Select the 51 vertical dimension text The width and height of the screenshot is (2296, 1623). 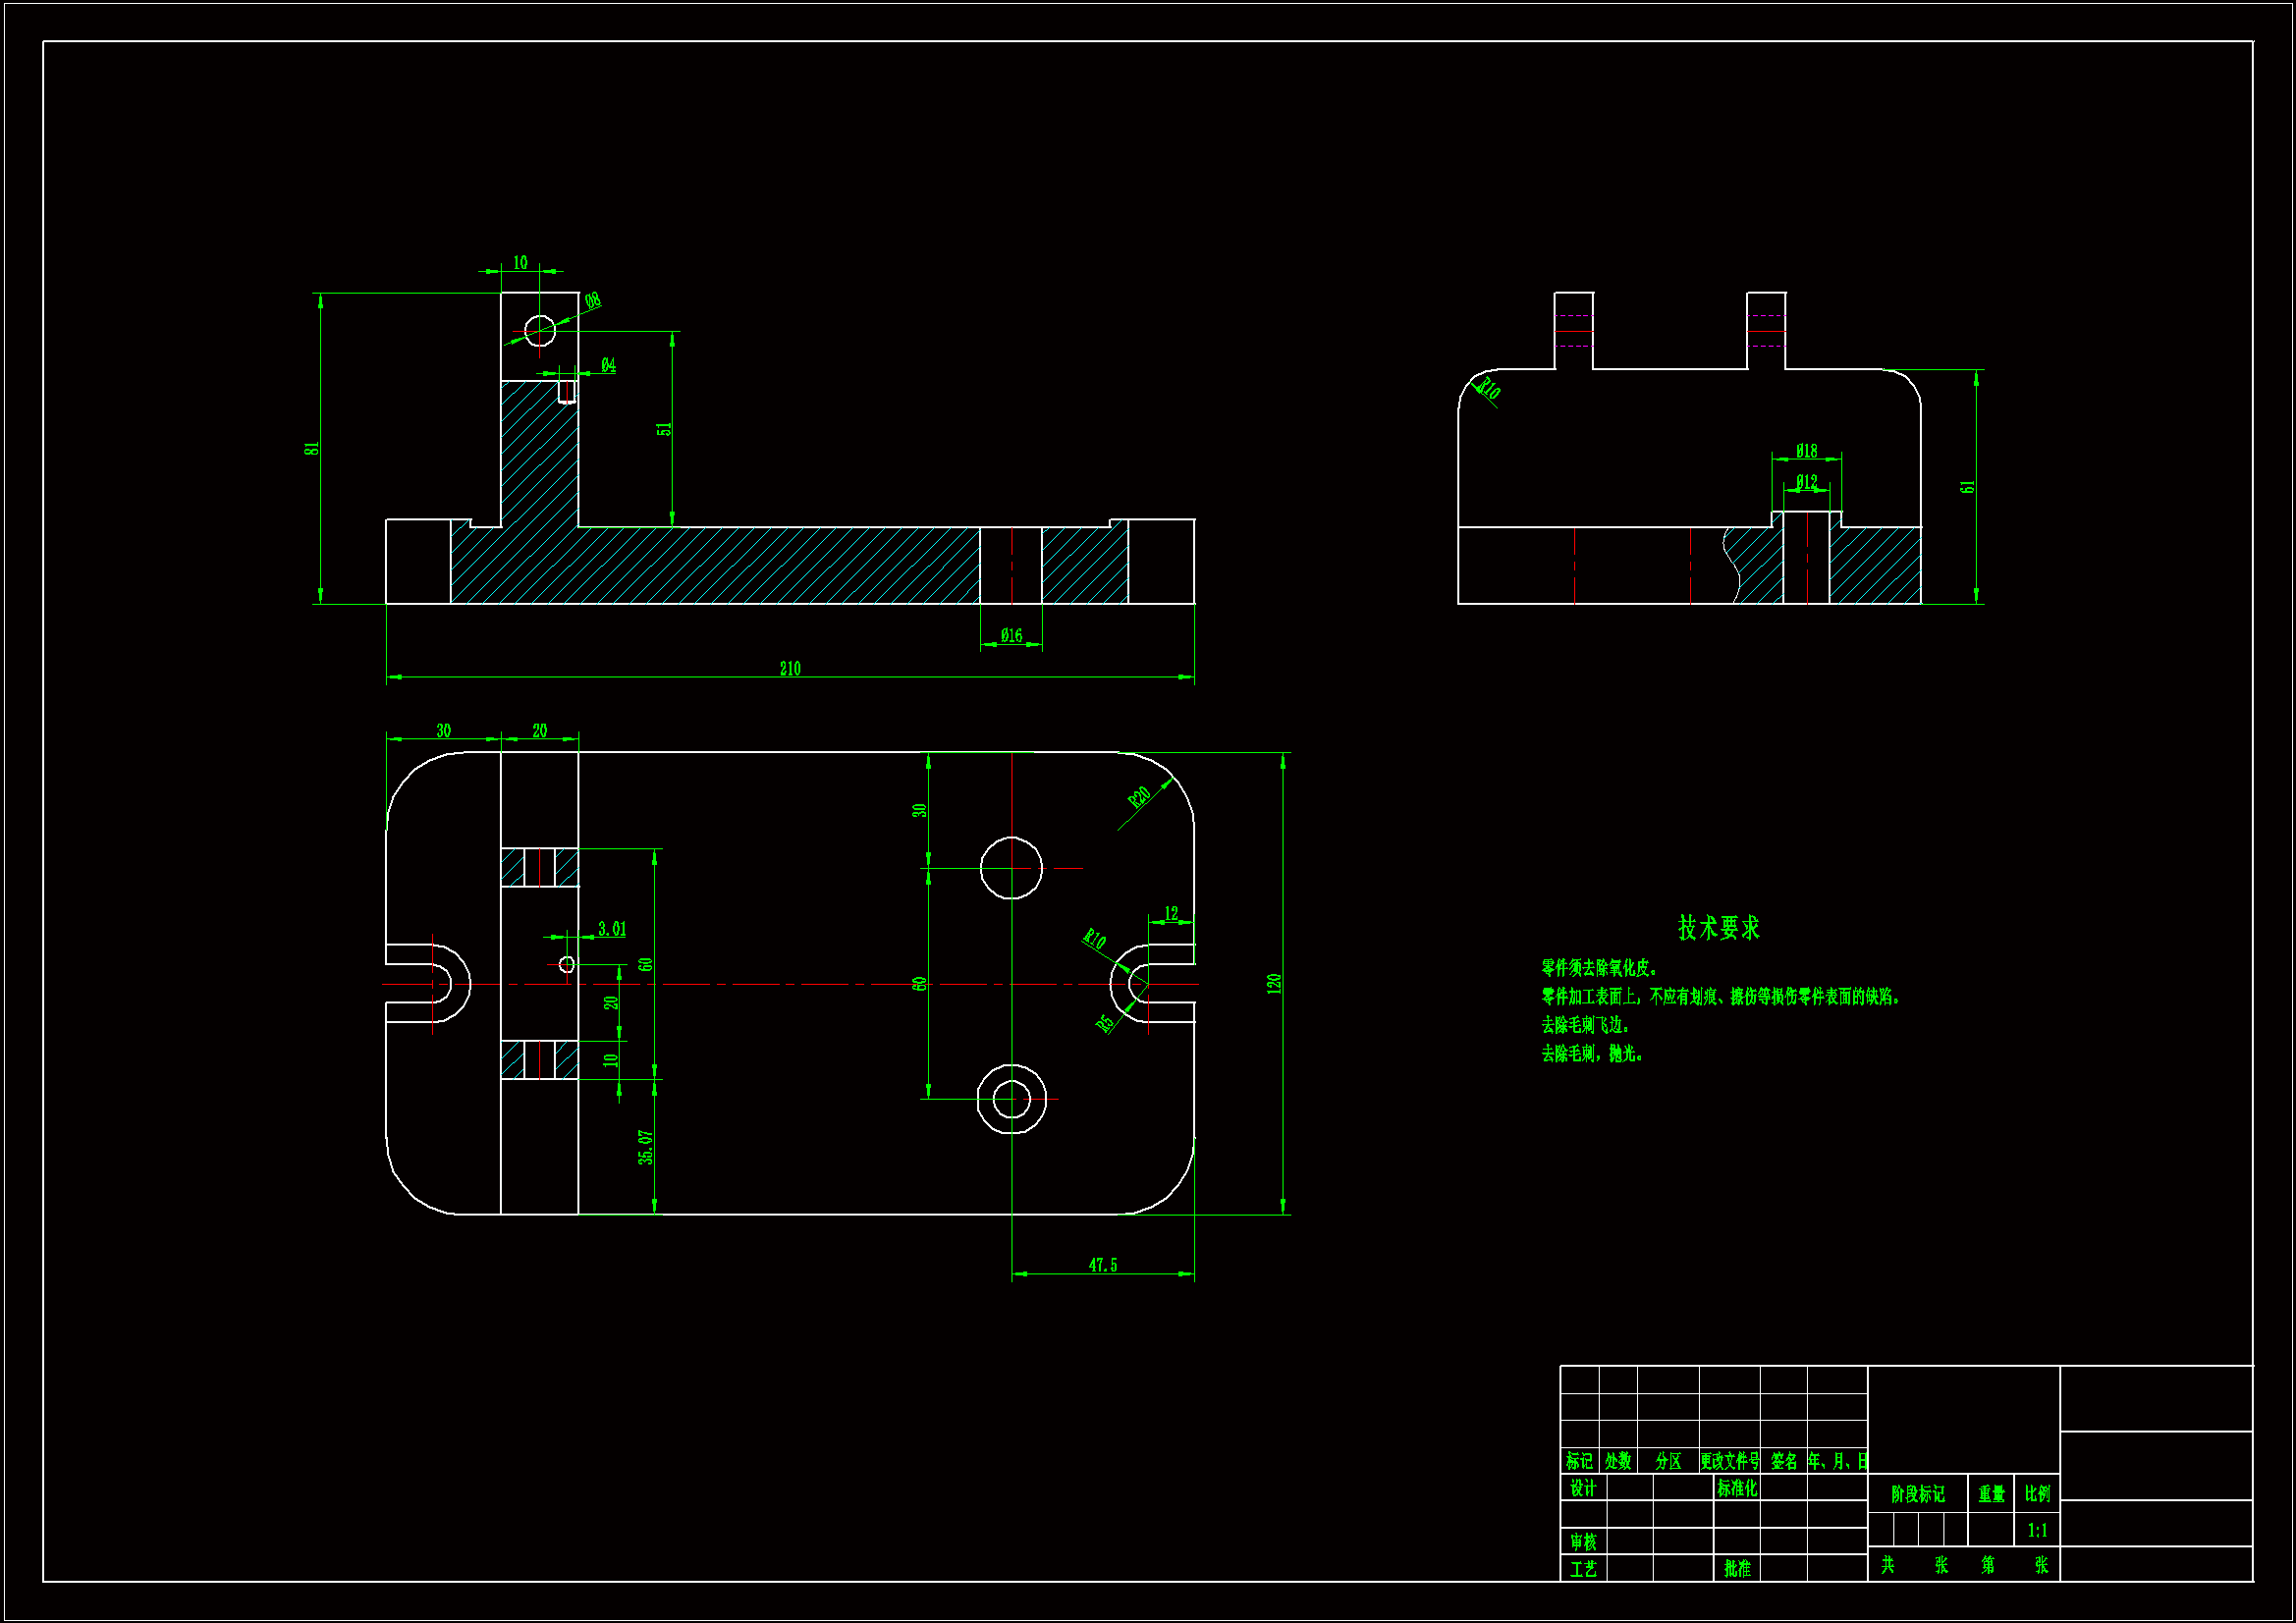[x=664, y=428]
